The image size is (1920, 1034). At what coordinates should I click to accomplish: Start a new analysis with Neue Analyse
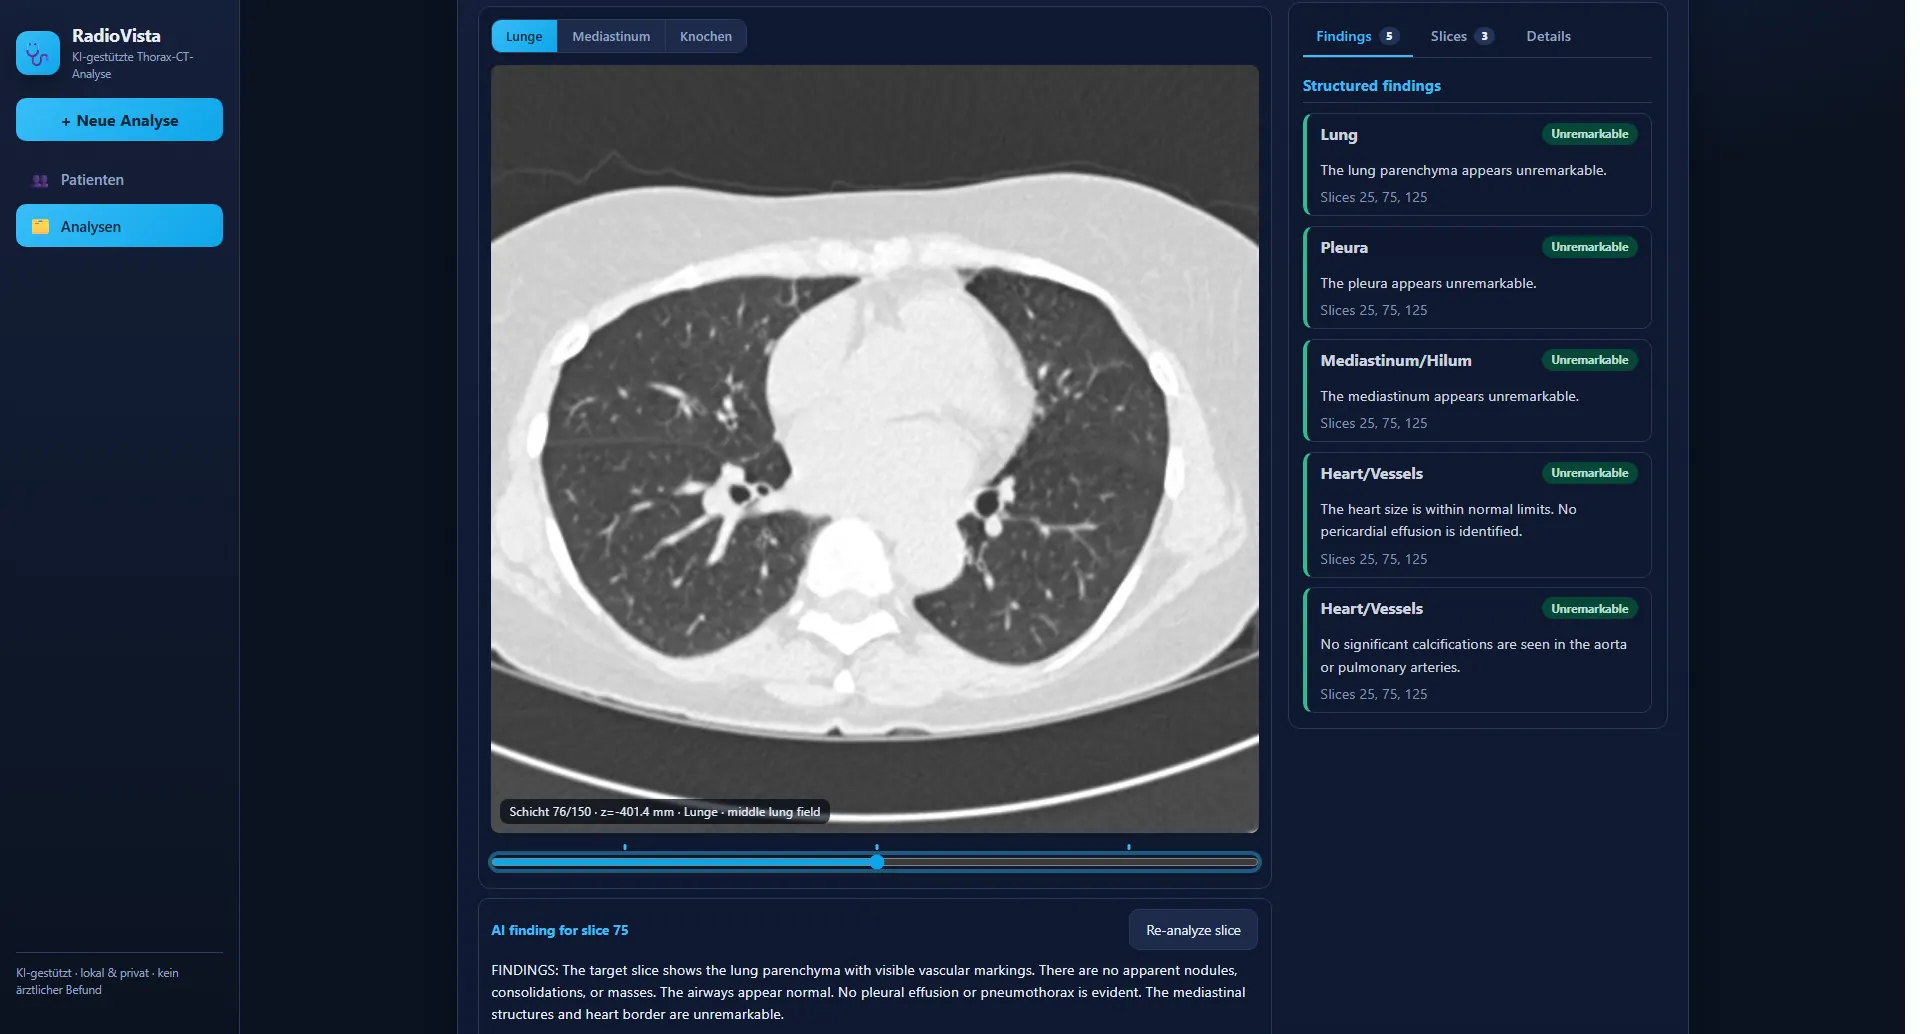click(x=119, y=120)
